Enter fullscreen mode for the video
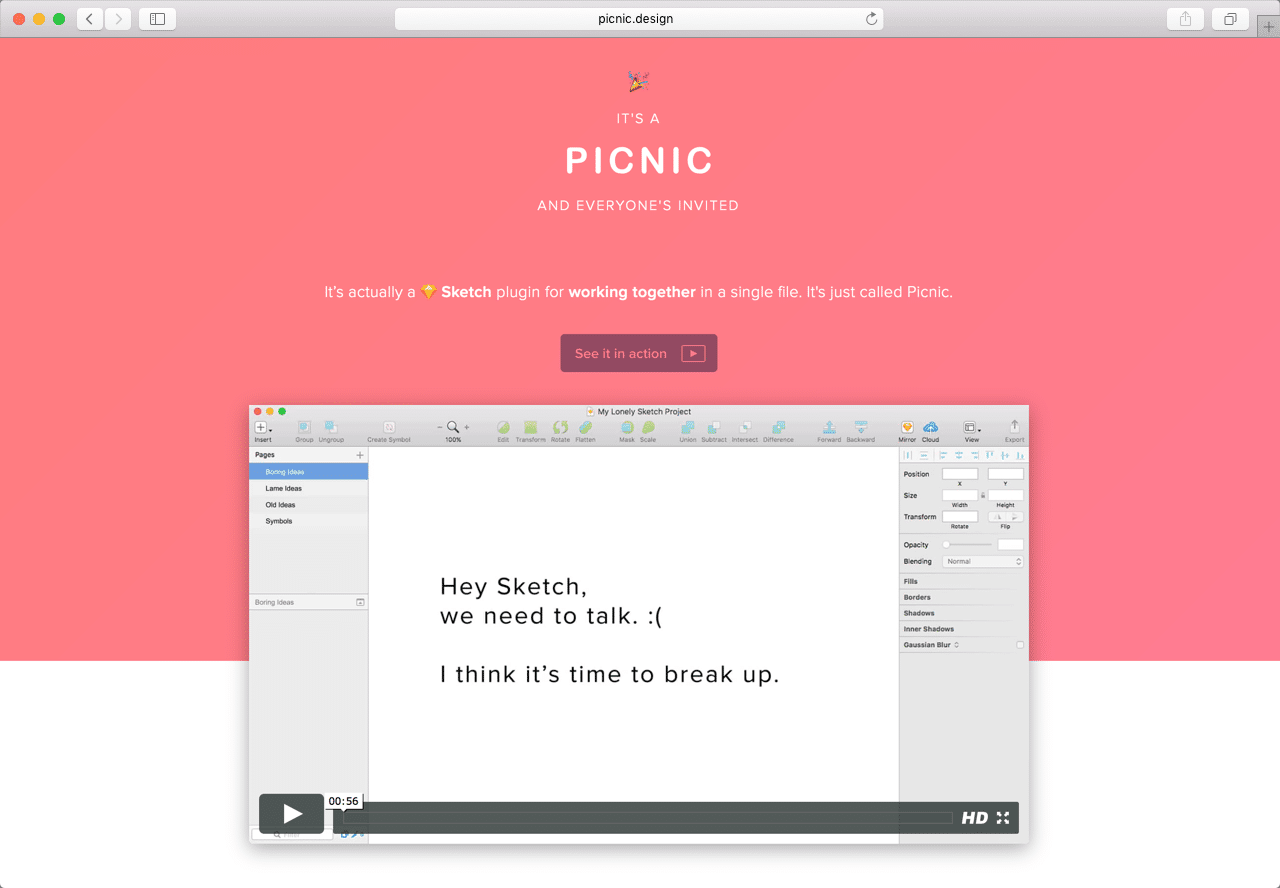 [x=1003, y=818]
